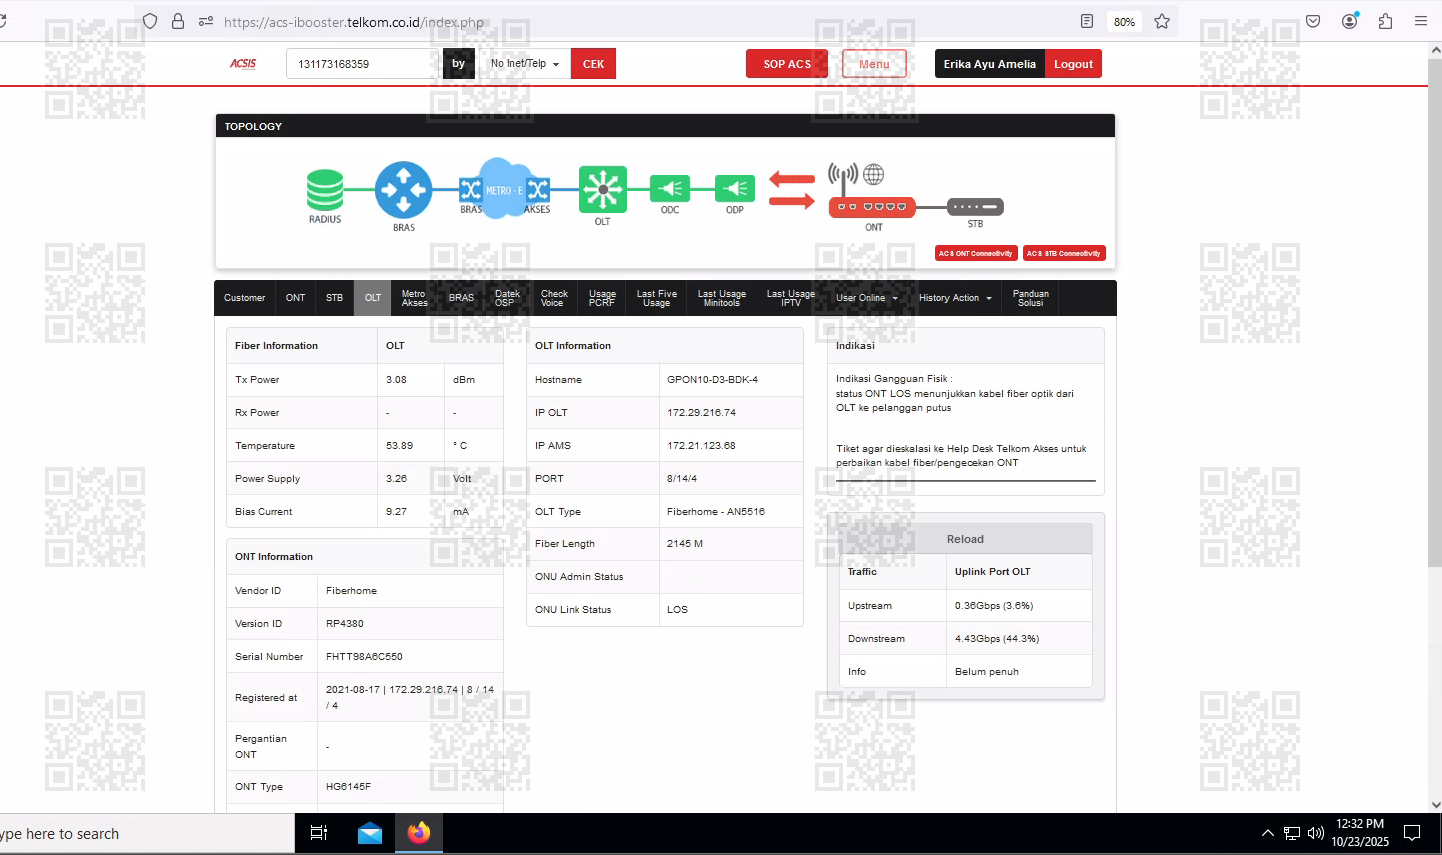Click the red ONT device icon
The image size is (1442, 855).
[x=872, y=206]
